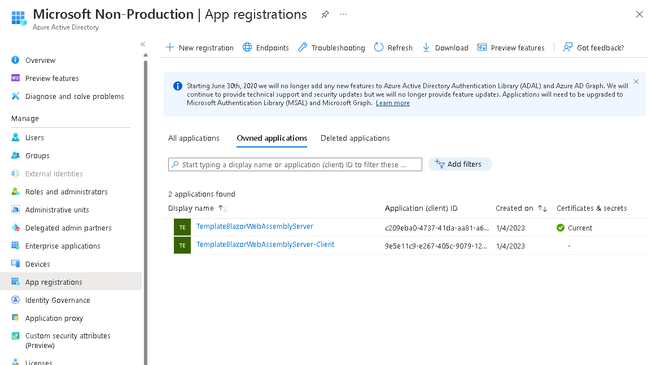This screenshot has height=365, width=652.
Task: Click the TE avatar of TemplateBlazorWebAssemblyServer
Action: pos(182,227)
